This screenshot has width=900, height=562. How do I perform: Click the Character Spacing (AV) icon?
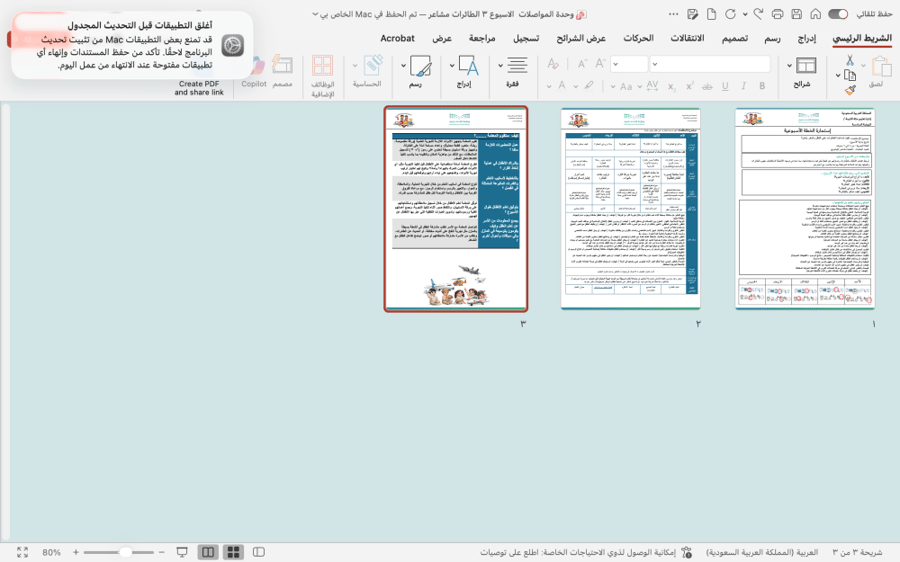point(652,86)
